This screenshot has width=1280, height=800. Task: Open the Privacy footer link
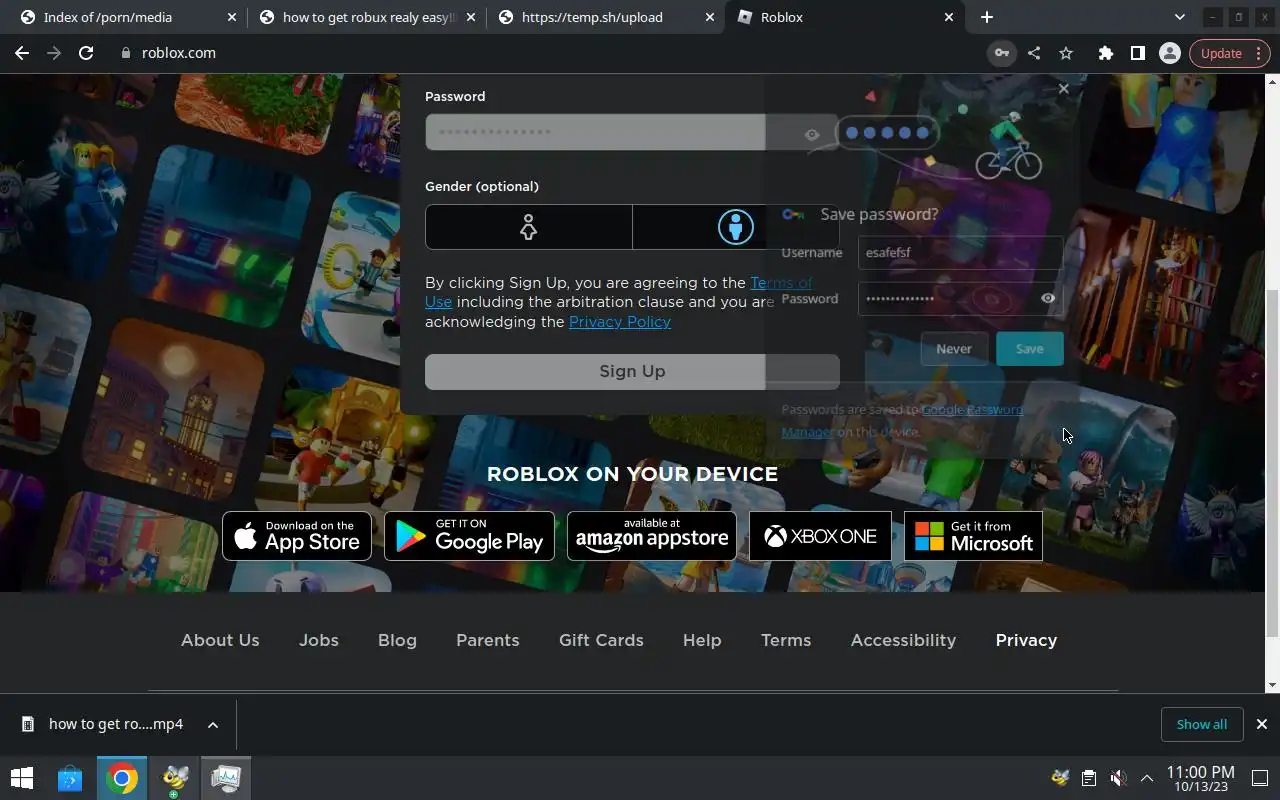point(1026,640)
